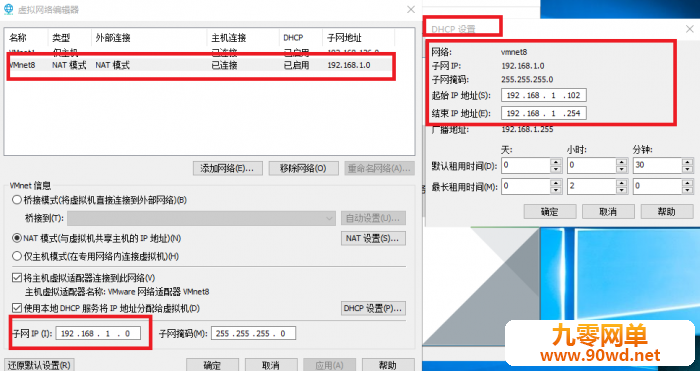Click the 结束 IP 地址 field
700x371 pixels.
(x=544, y=113)
